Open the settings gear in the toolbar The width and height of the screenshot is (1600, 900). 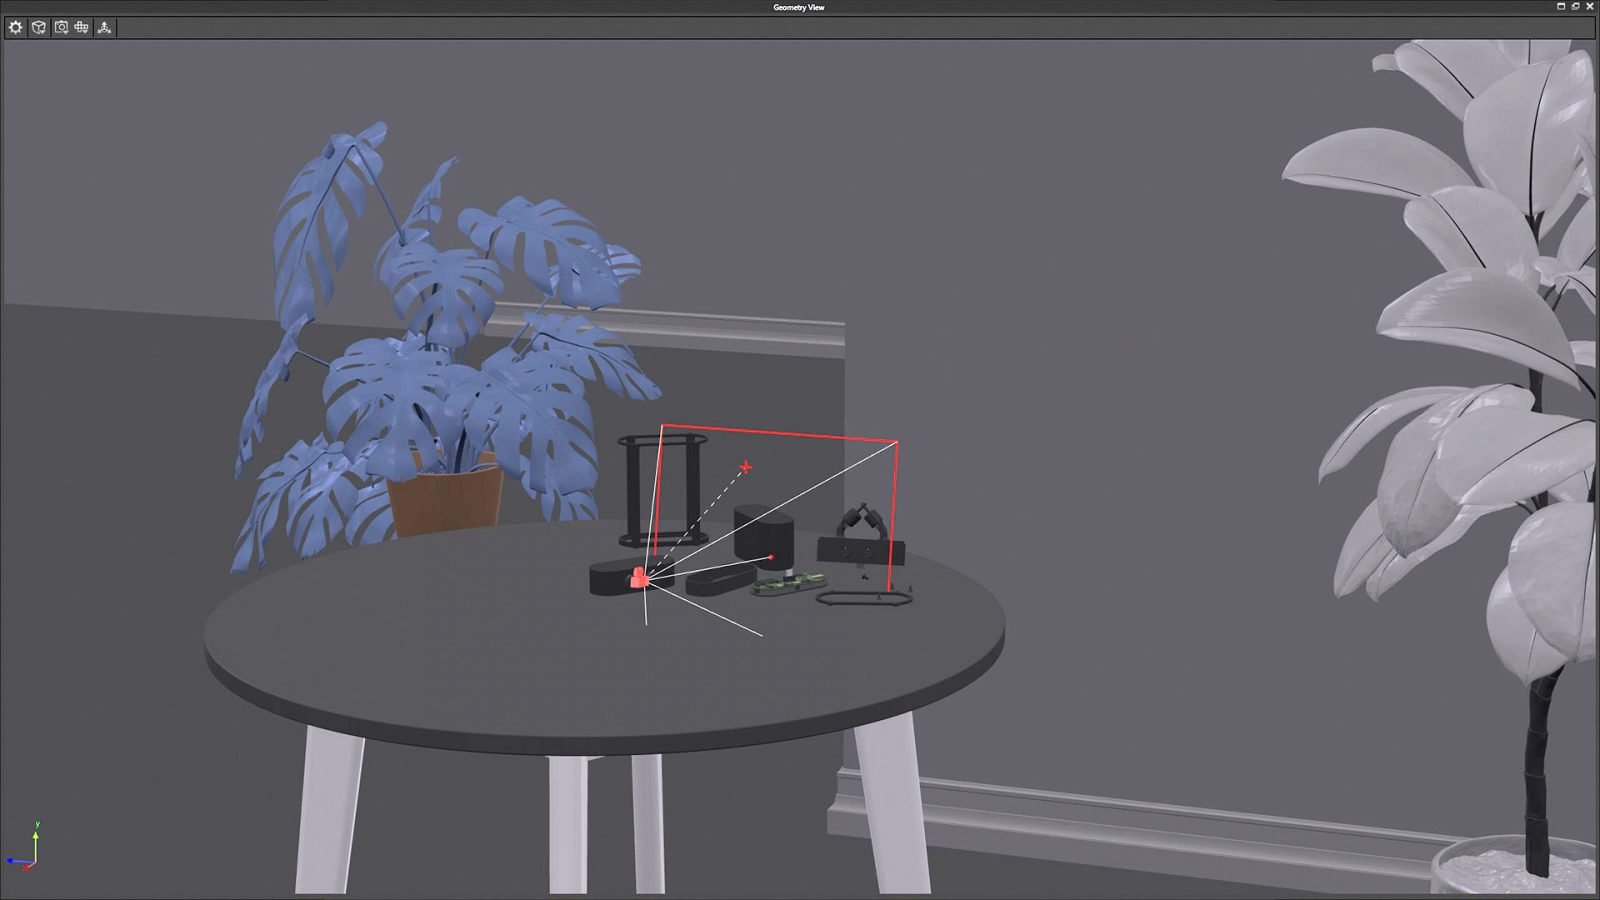pos(14,28)
